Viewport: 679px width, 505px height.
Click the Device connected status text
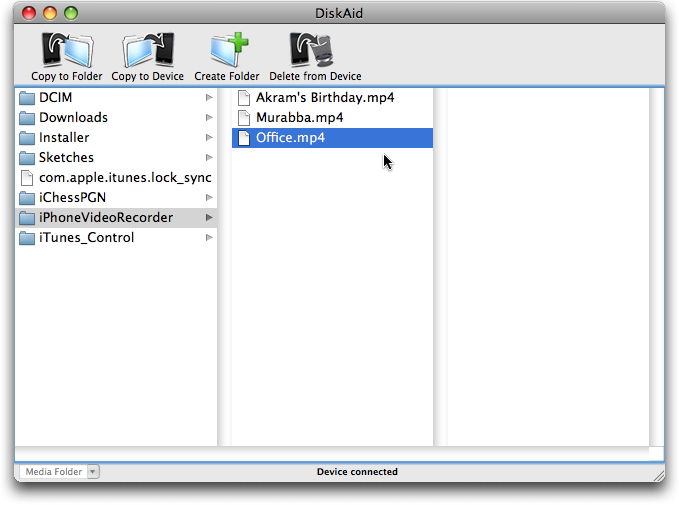point(357,472)
